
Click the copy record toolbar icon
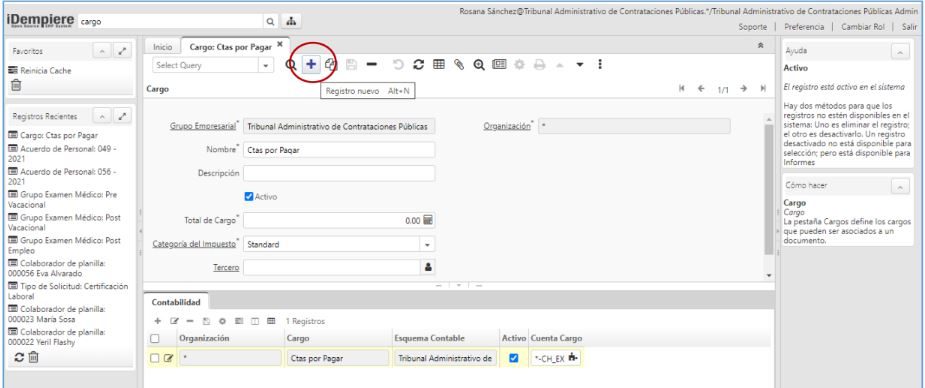(x=331, y=65)
